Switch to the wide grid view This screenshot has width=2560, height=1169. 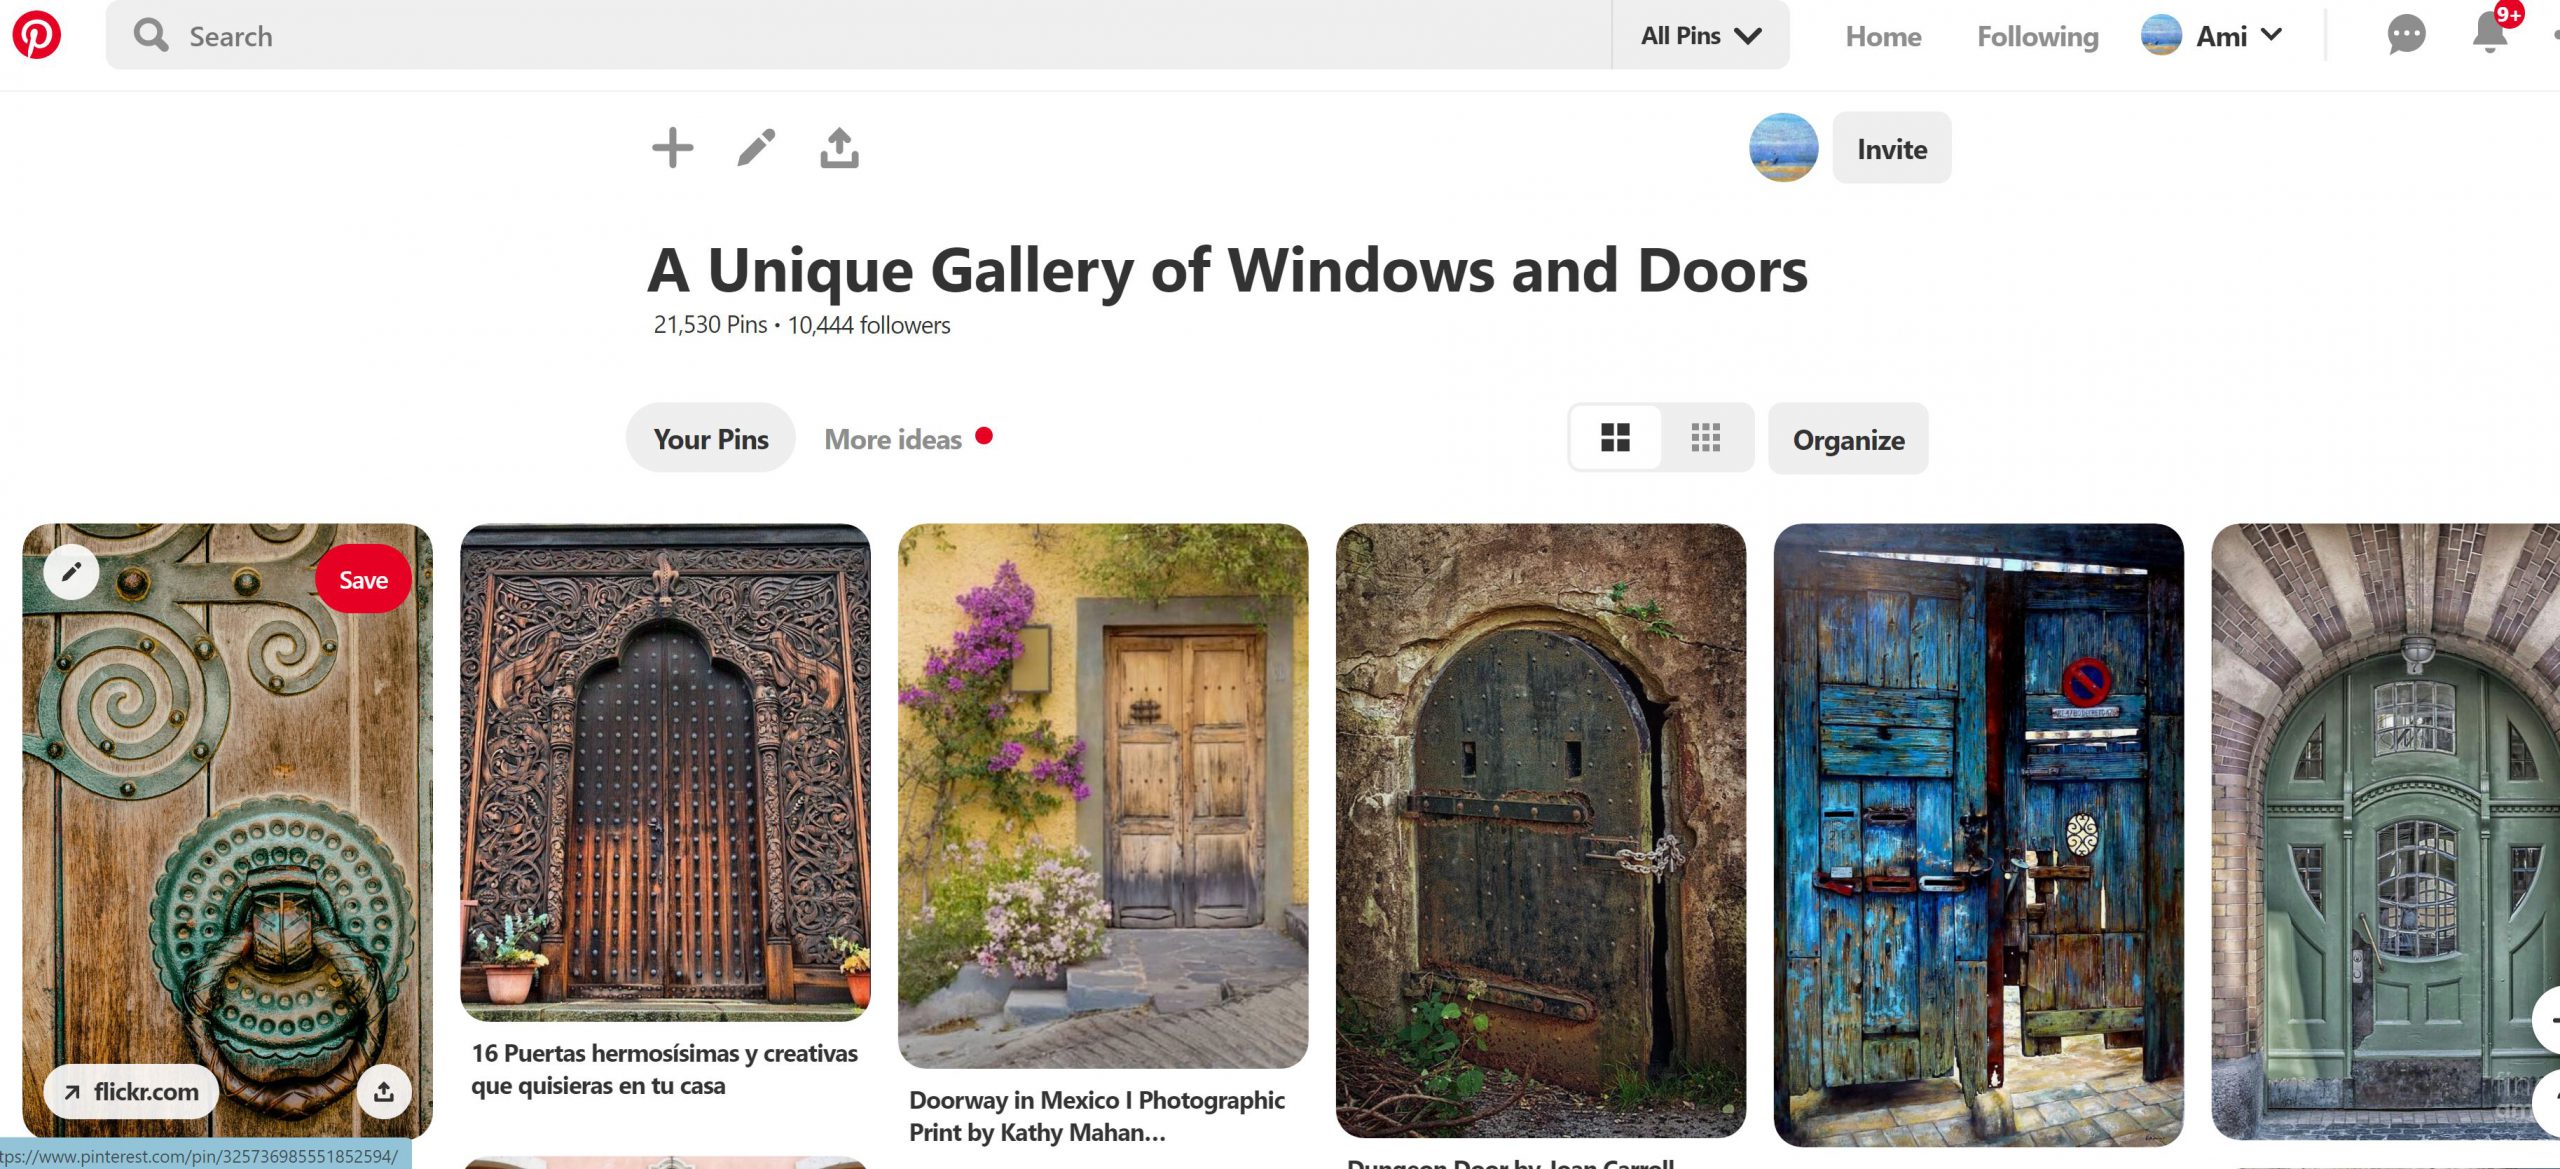(x=1615, y=438)
